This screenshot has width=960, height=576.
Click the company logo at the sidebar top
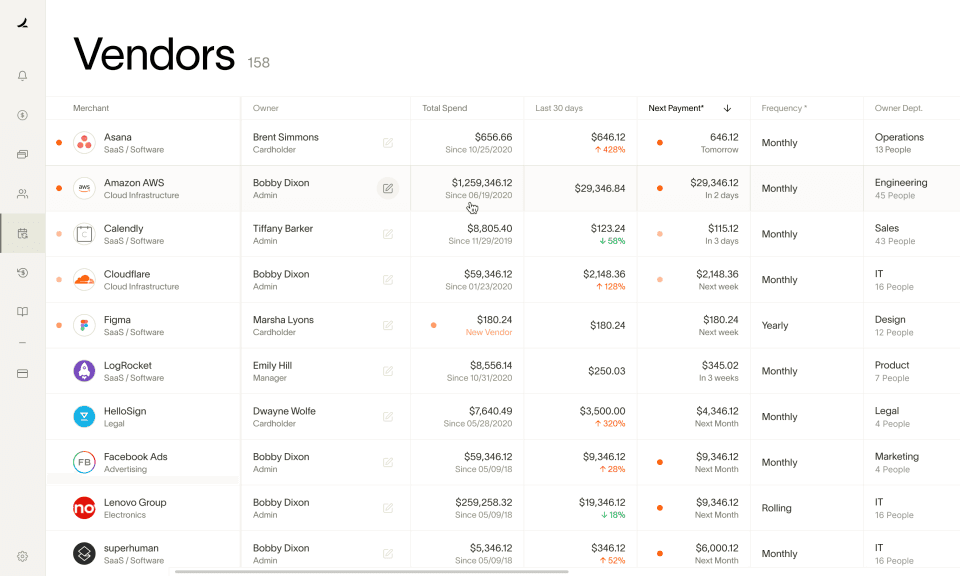click(x=21, y=22)
